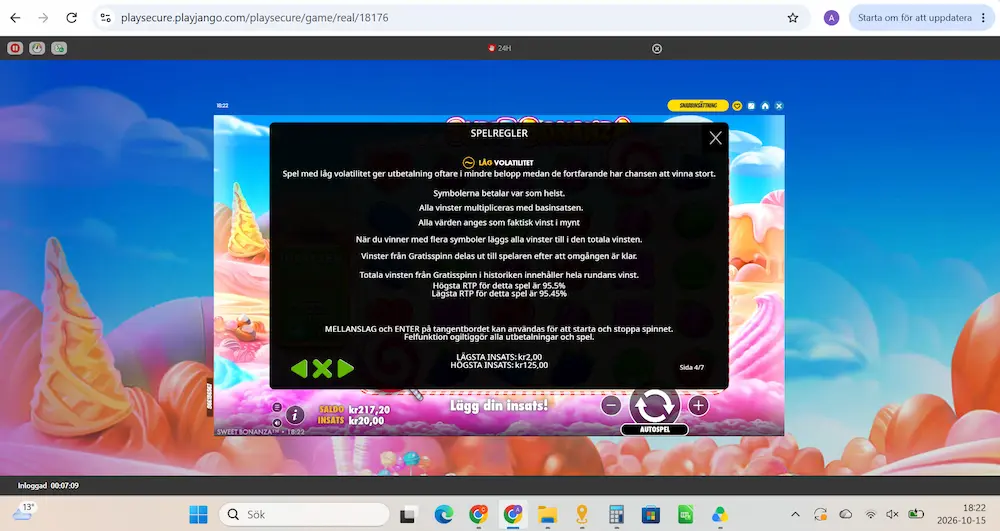Reload the browser page
The height and width of the screenshot is (531, 1000).
tap(71, 18)
